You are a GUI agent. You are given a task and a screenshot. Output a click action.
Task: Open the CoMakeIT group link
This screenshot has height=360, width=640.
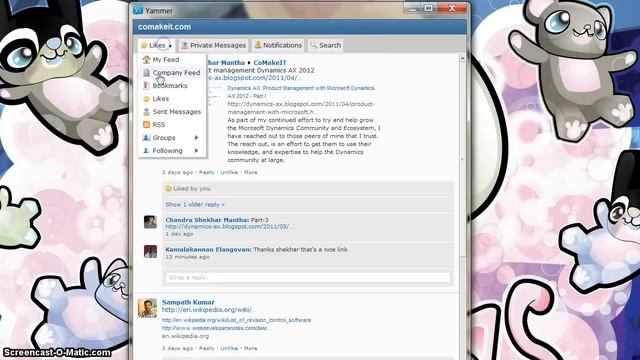[270, 63]
